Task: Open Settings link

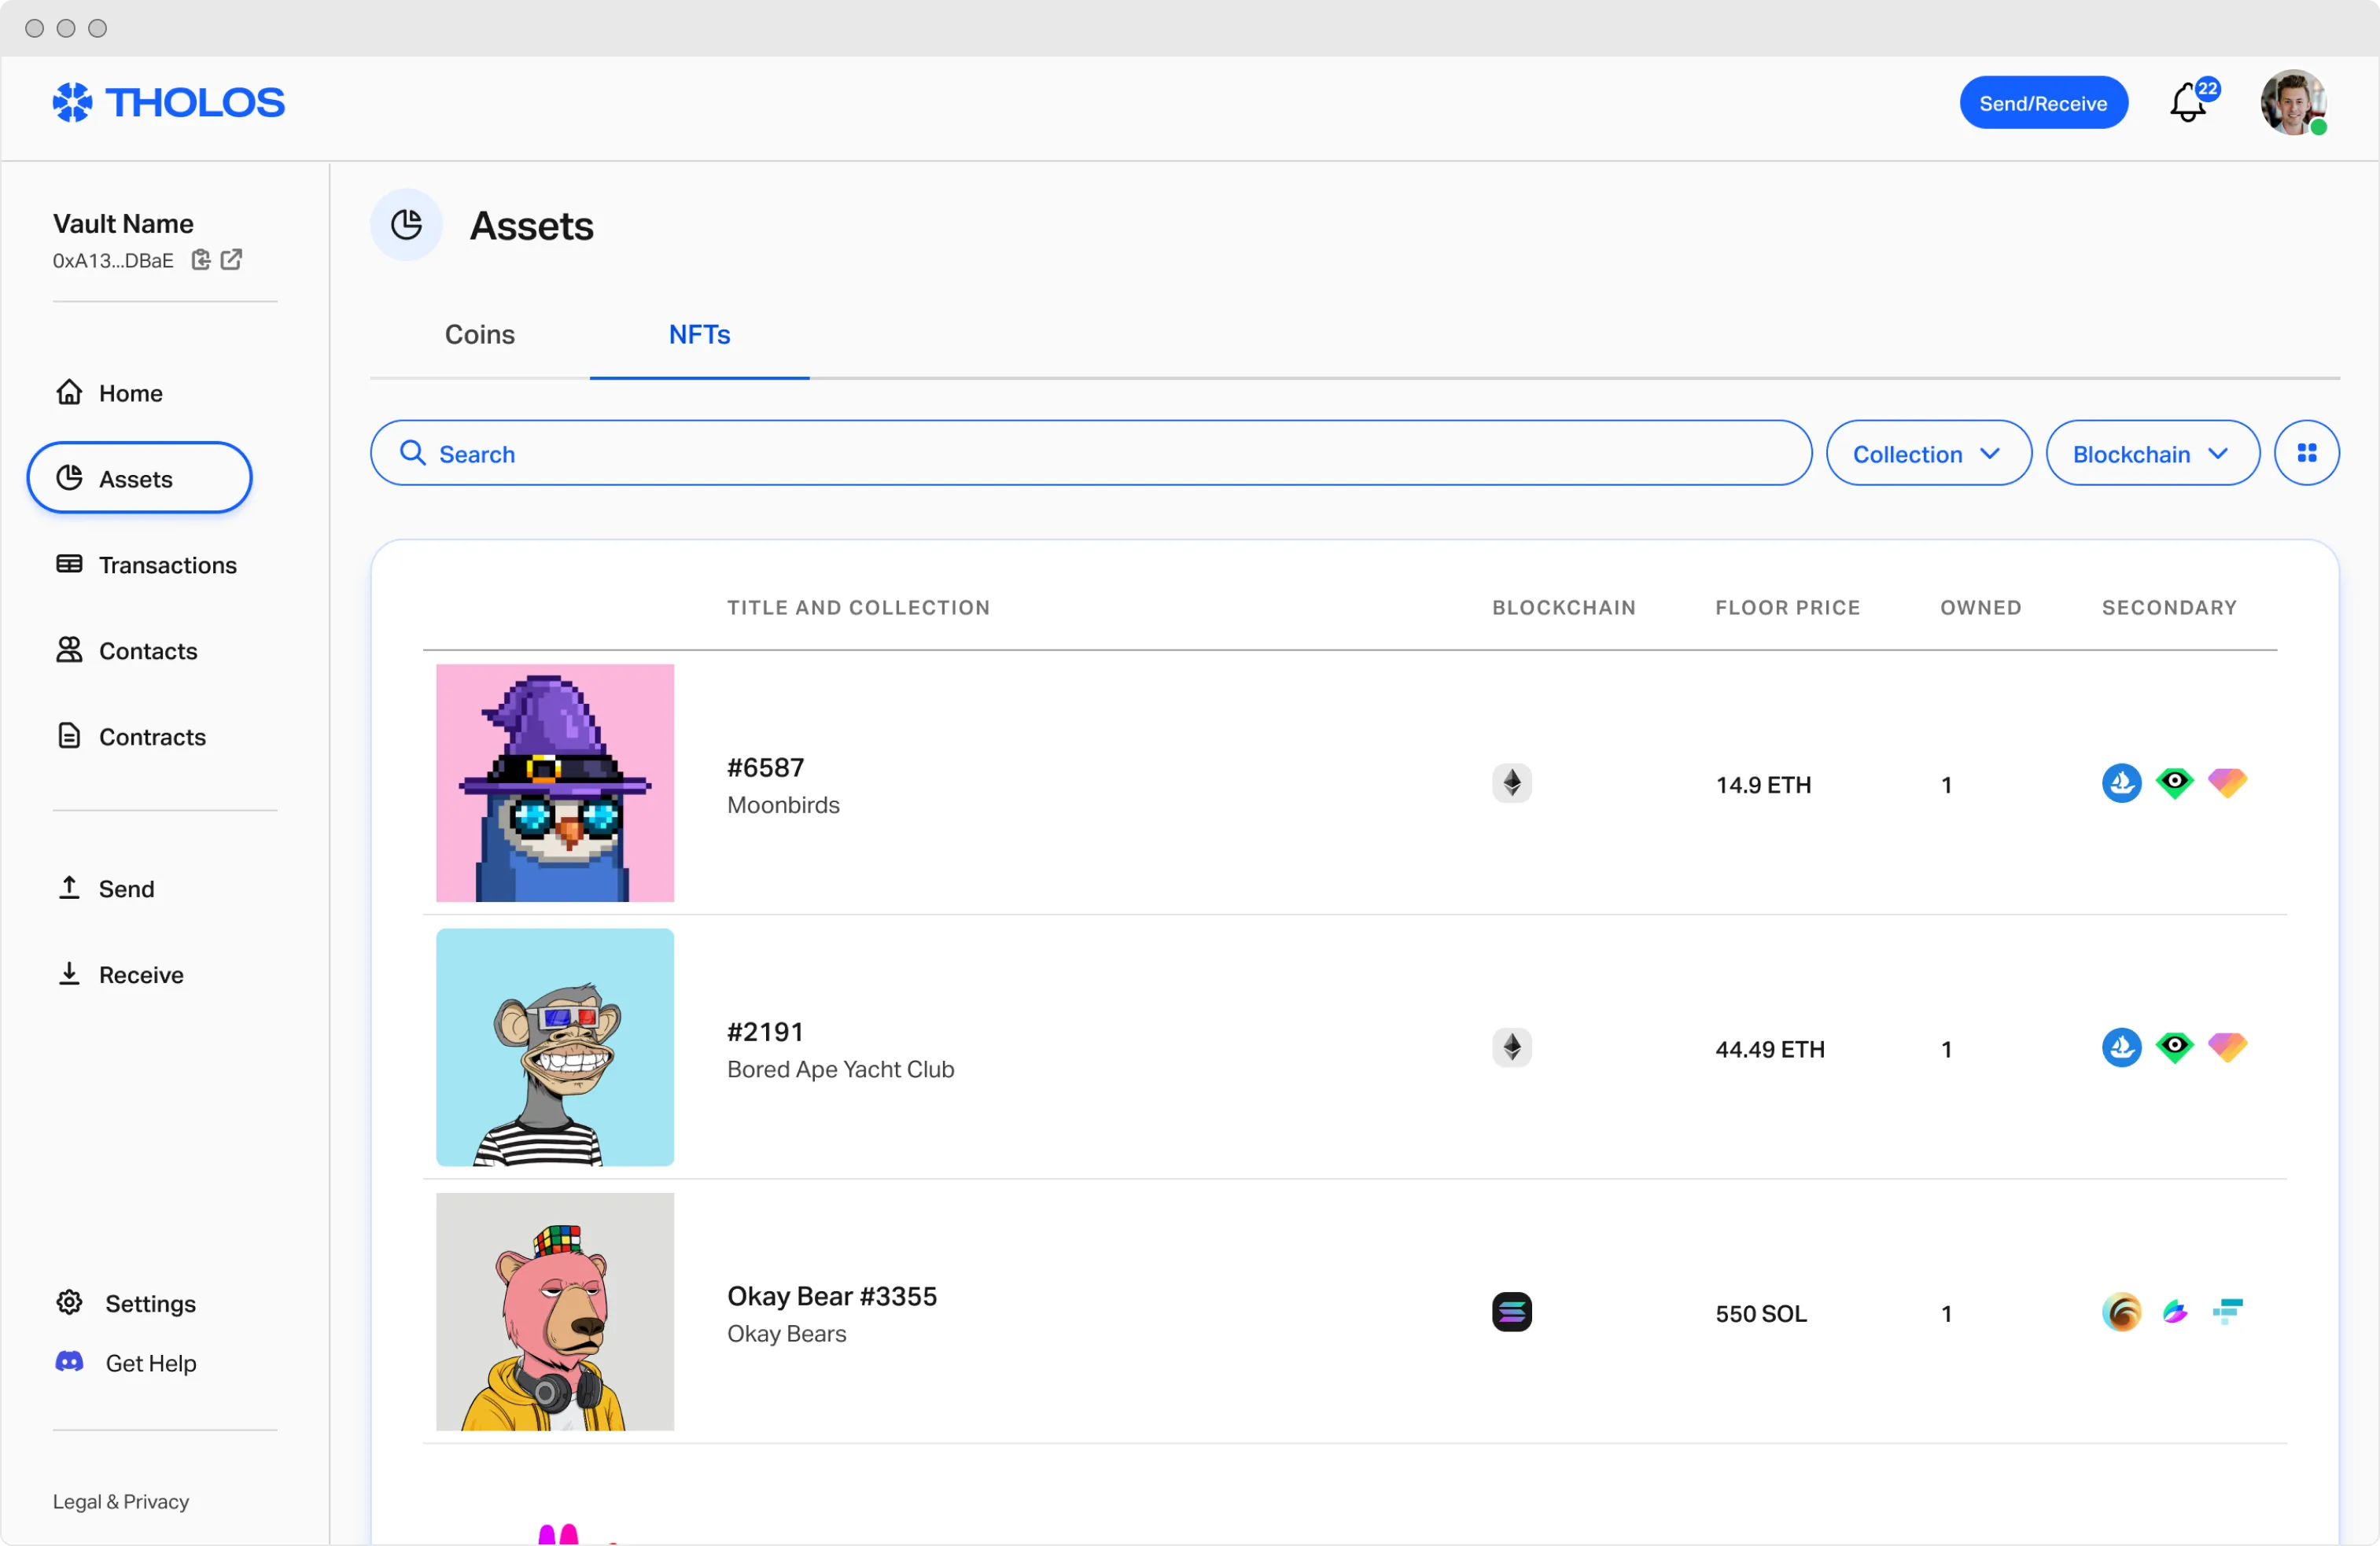Action: (x=150, y=1303)
